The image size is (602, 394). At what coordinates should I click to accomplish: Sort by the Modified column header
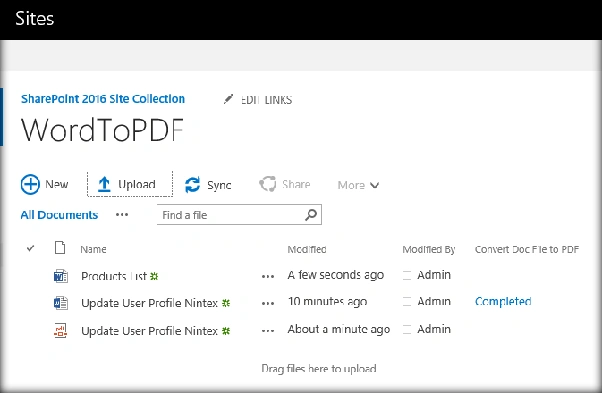click(x=307, y=249)
